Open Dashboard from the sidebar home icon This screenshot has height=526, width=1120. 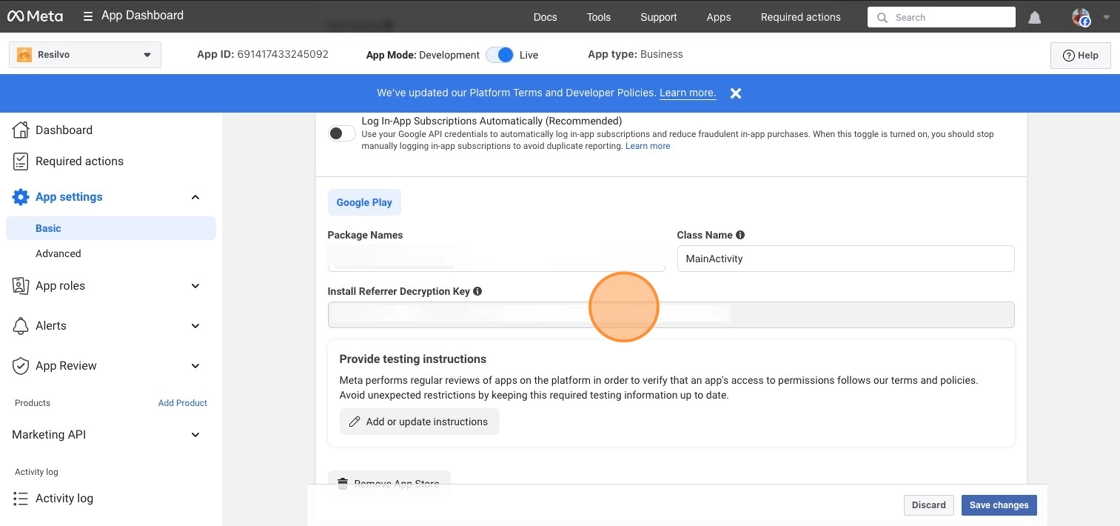20,130
